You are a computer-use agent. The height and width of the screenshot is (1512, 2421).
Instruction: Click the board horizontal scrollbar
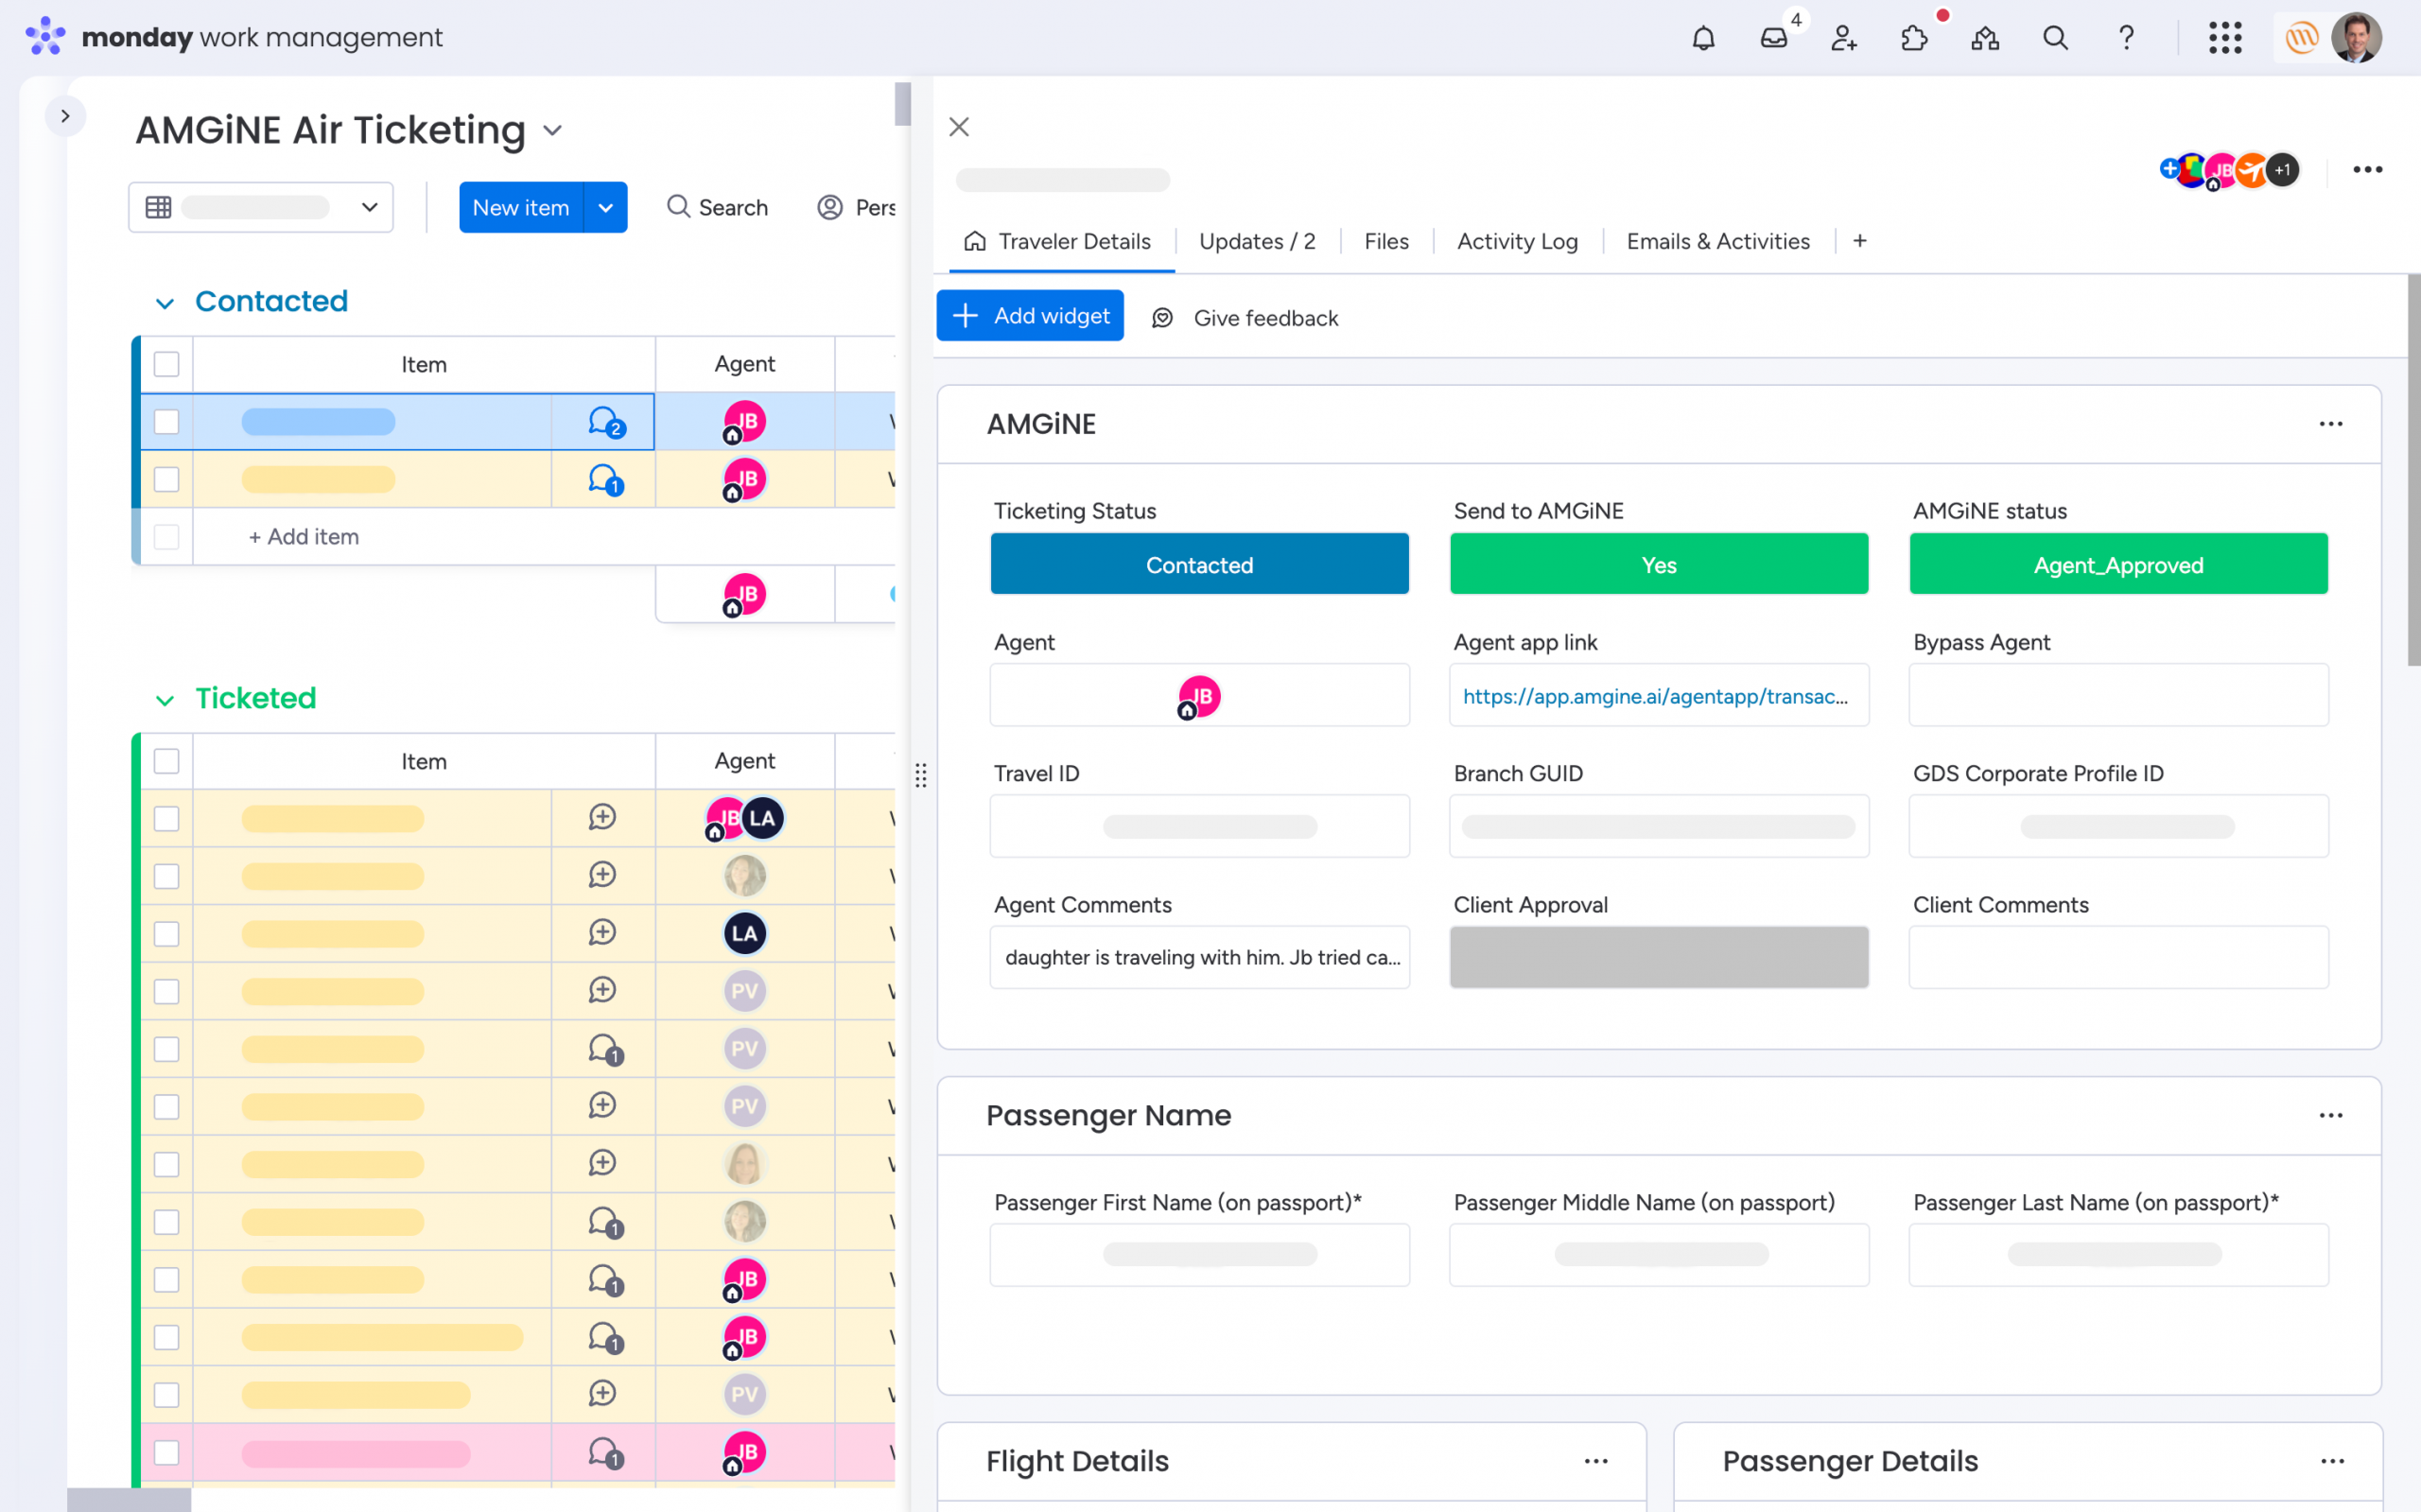click(129, 1500)
